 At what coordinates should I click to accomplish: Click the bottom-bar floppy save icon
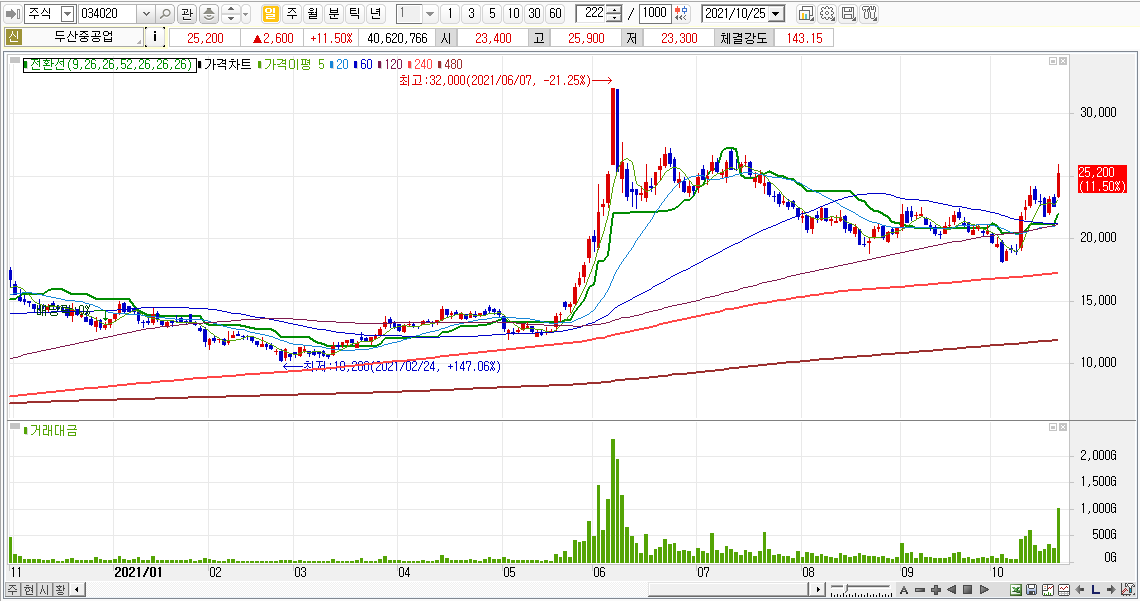(x=1032, y=589)
